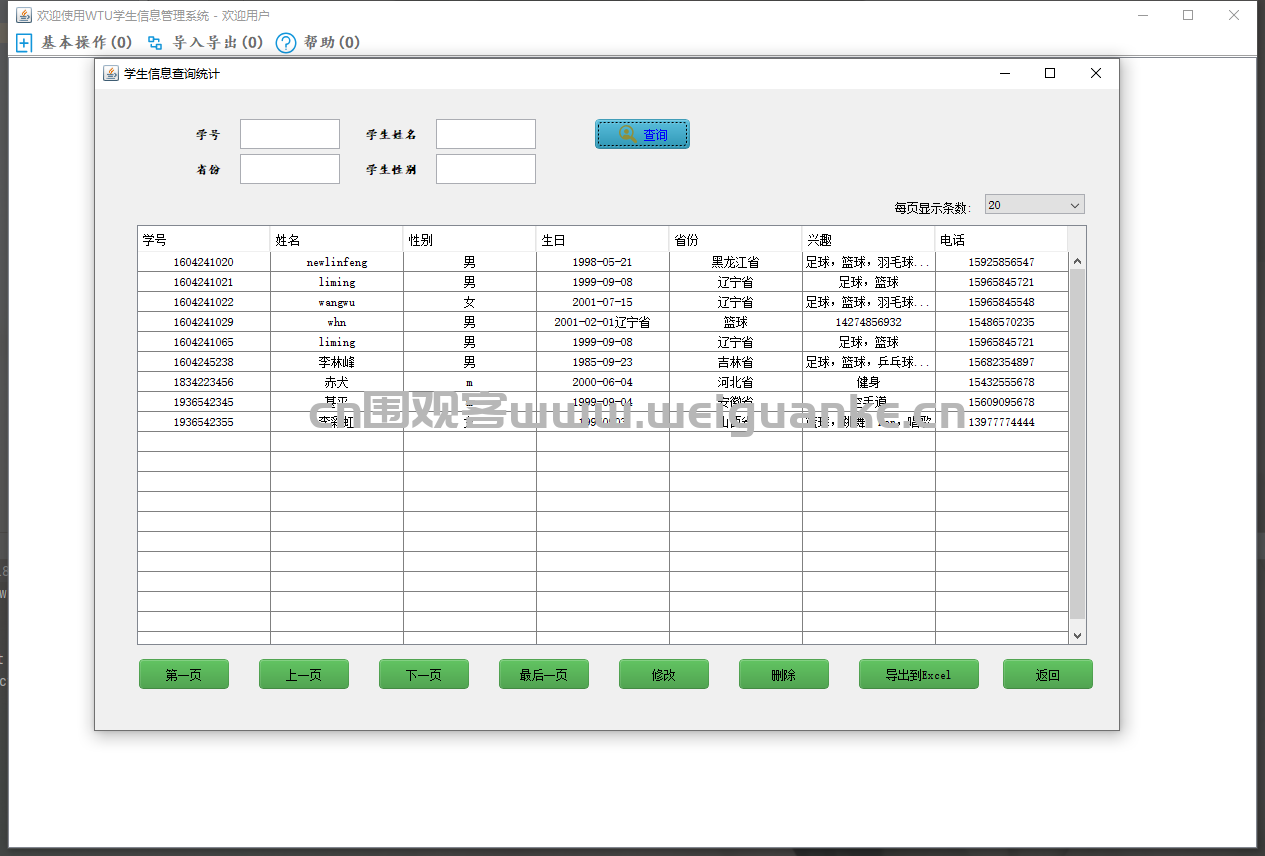The image size is (1265, 856).
Task: Click the magnifier icon on the 查询 button
Action: pyautogui.click(x=627, y=134)
